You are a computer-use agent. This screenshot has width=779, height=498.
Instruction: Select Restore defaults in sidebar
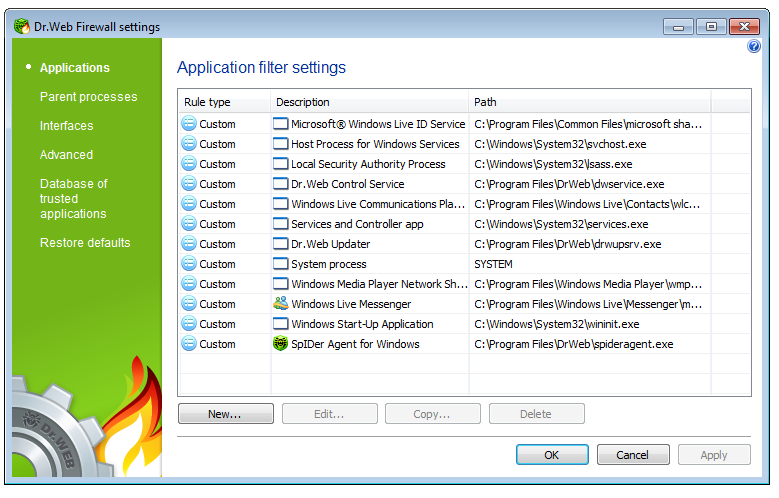coord(85,243)
